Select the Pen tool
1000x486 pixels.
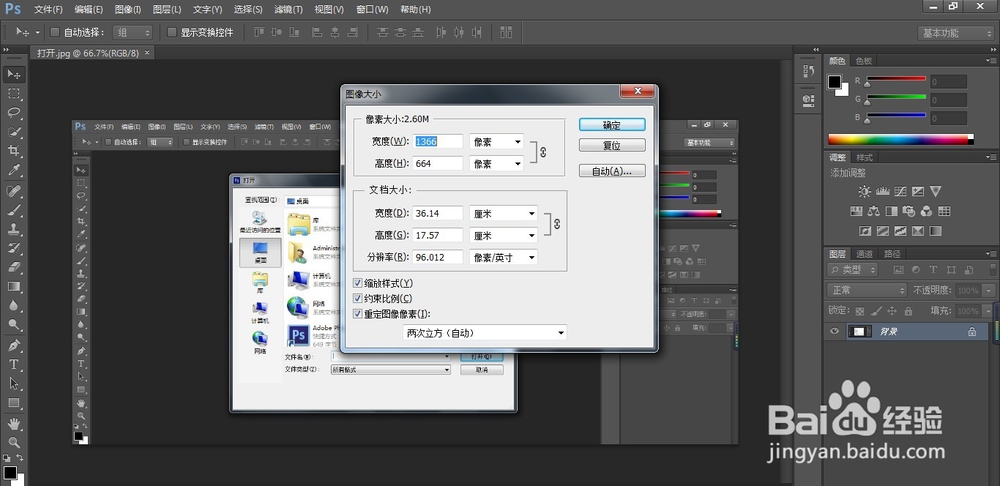tap(13, 345)
